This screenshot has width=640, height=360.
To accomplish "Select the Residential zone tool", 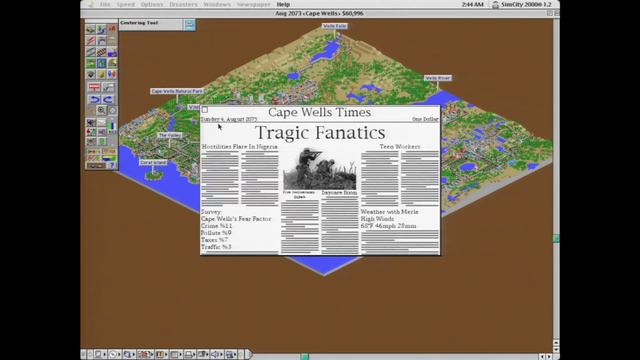I will click(90, 63).
